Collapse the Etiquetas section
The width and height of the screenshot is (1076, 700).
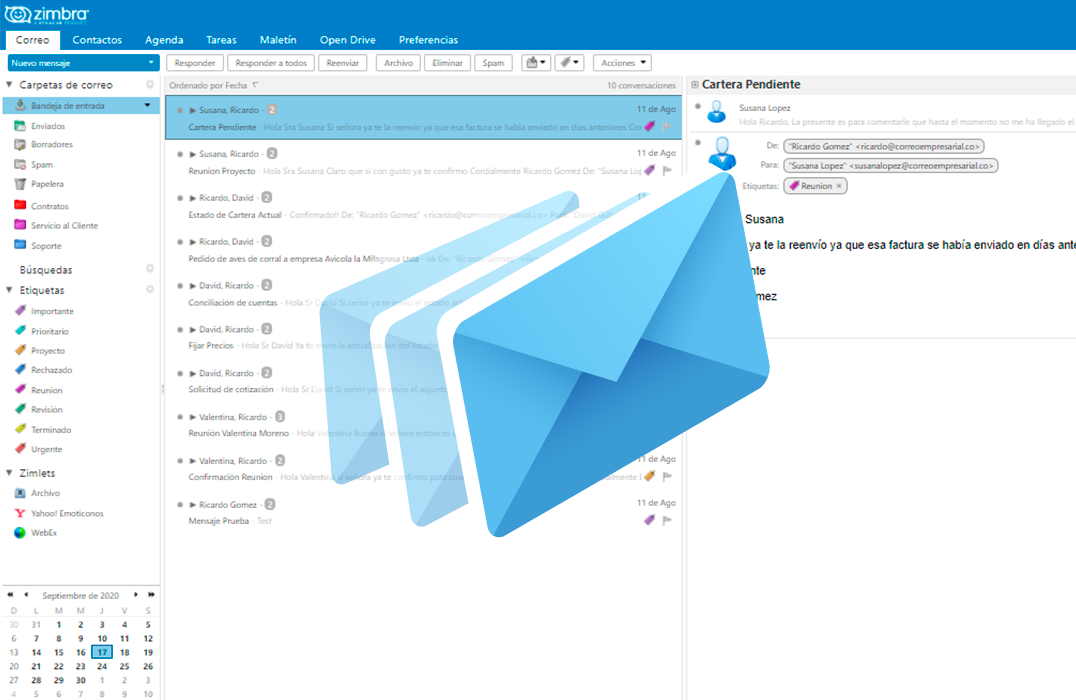coord(10,290)
